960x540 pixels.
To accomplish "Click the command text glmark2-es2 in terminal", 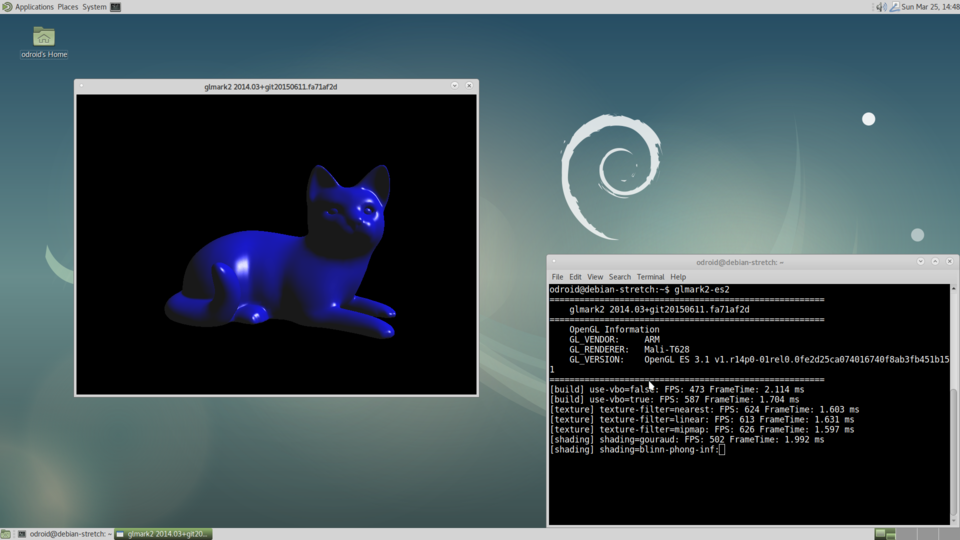I will coord(702,290).
